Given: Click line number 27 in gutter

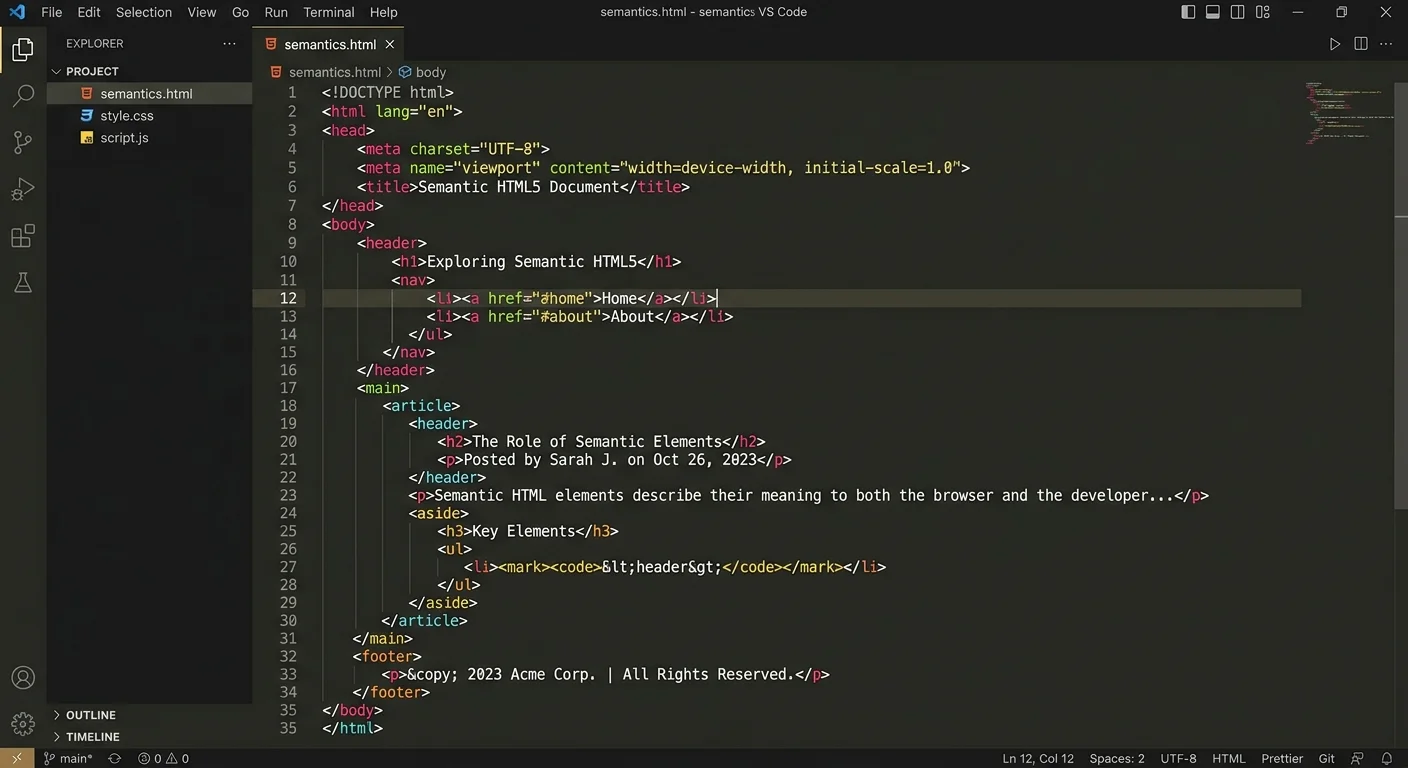Looking at the screenshot, I should 288,566.
